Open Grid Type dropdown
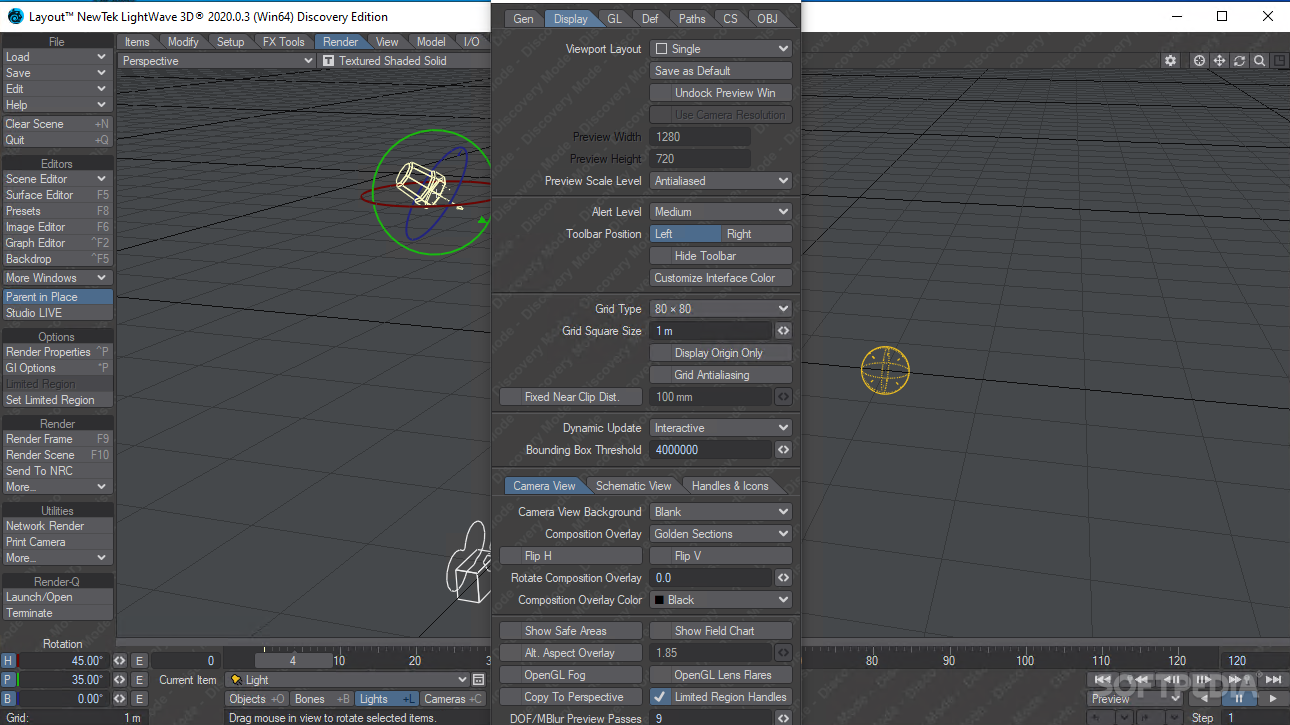The image size is (1290, 725). [x=720, y=309]
